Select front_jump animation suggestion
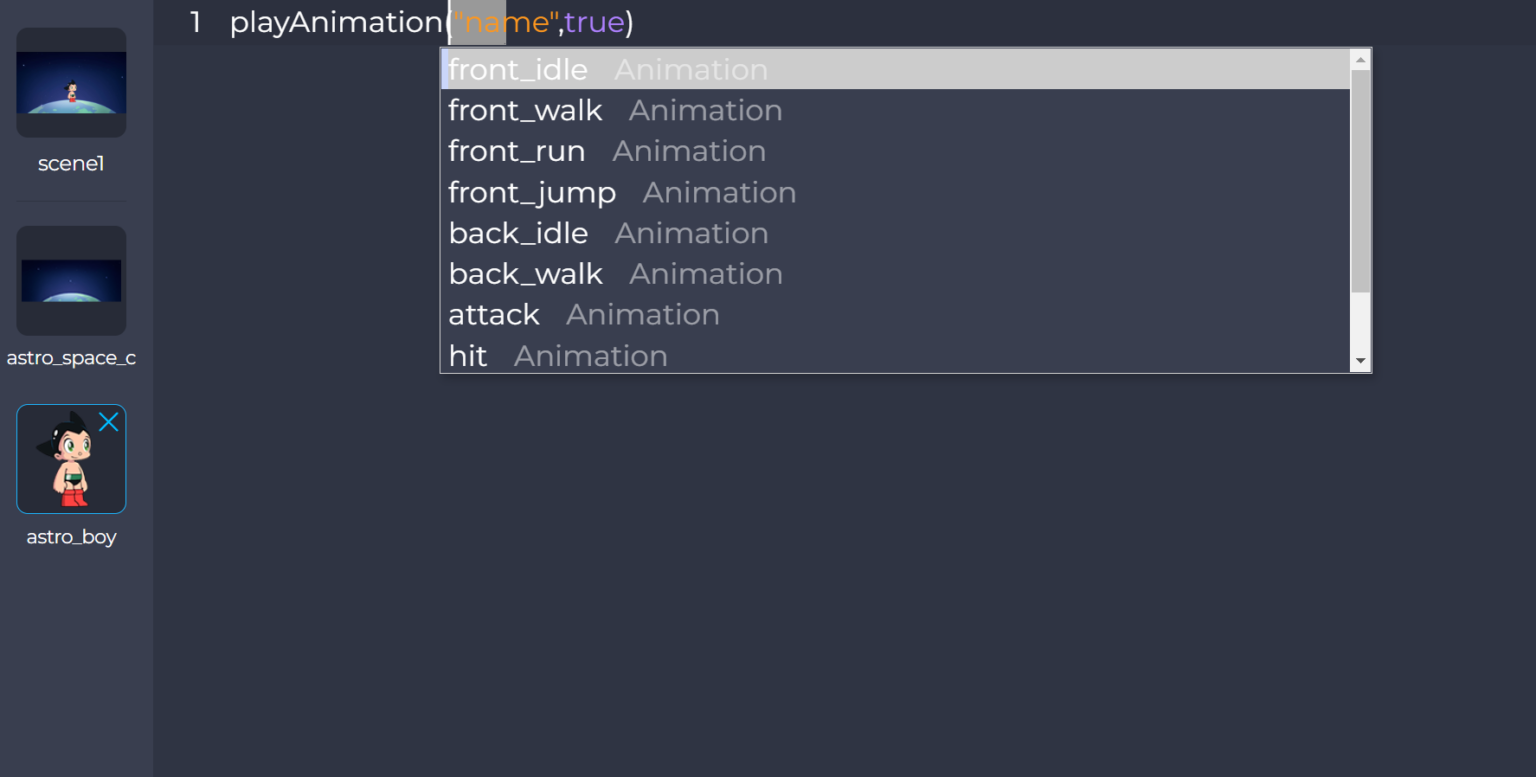The image size is (1536, 777). (x=532, y=192)
